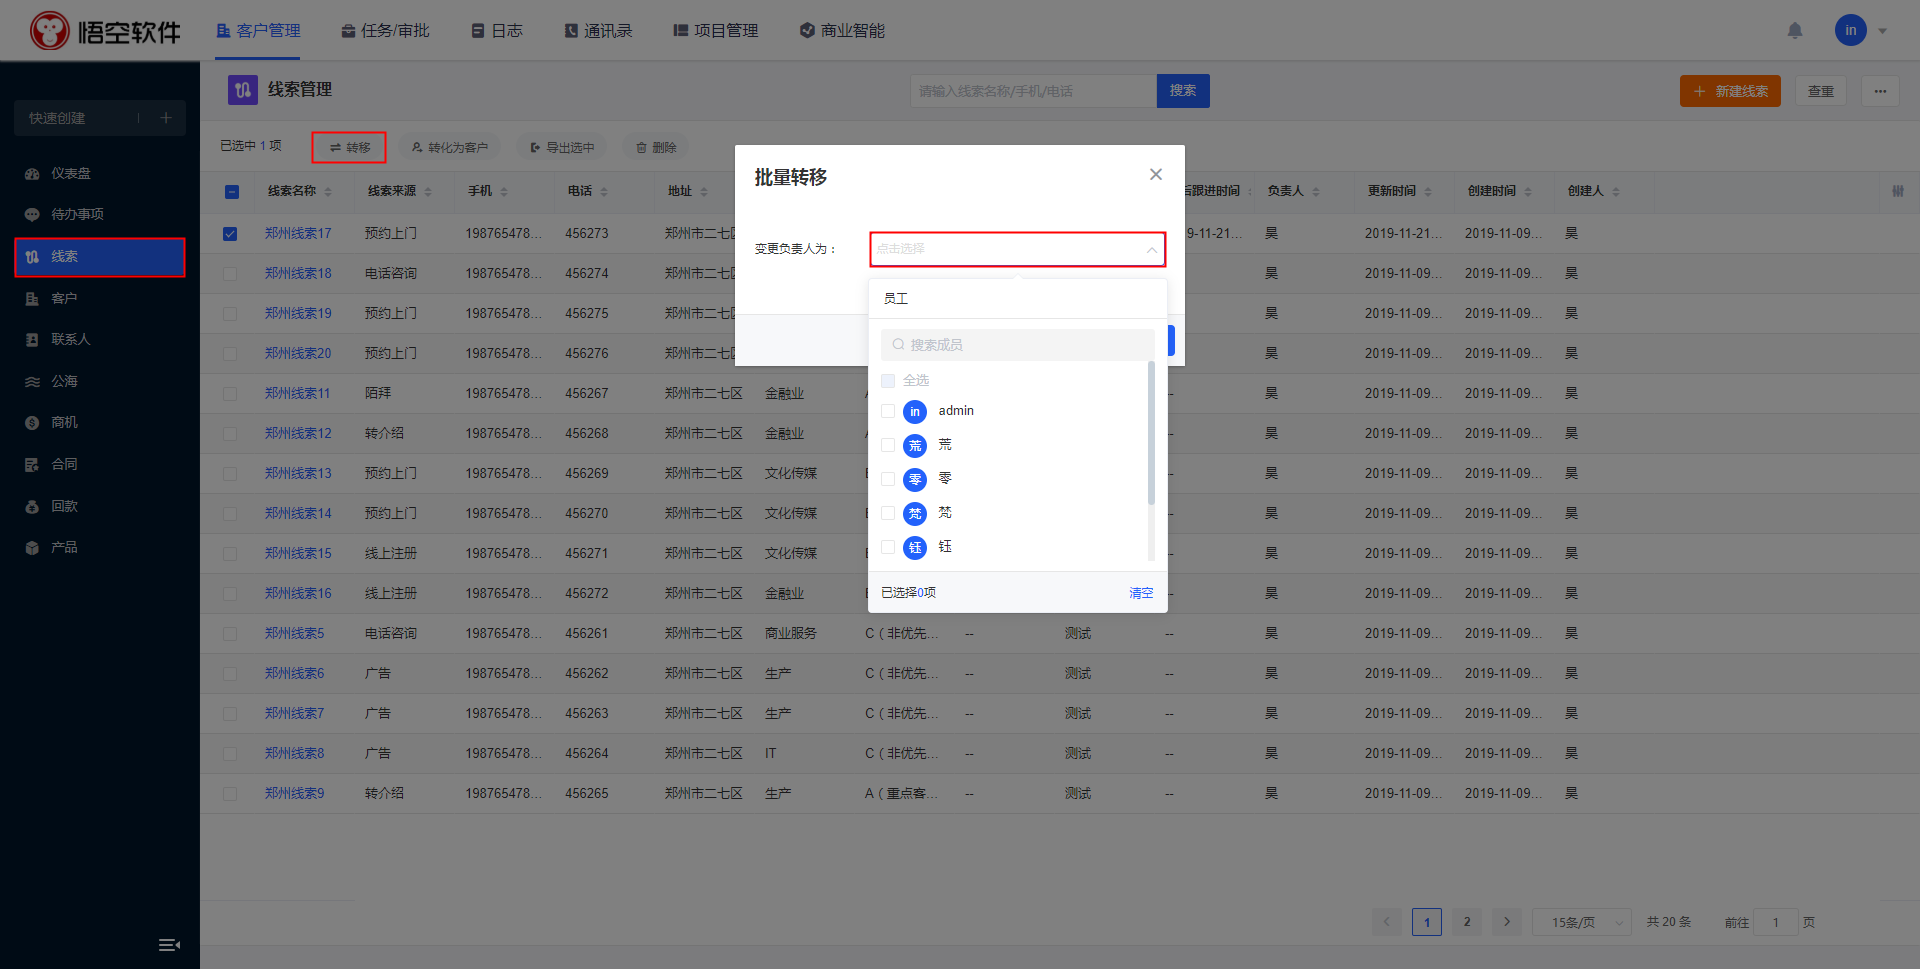Click the 清空 clear selection link
This screenshot has height=969, width=1920.
[x=1140, y=593]
